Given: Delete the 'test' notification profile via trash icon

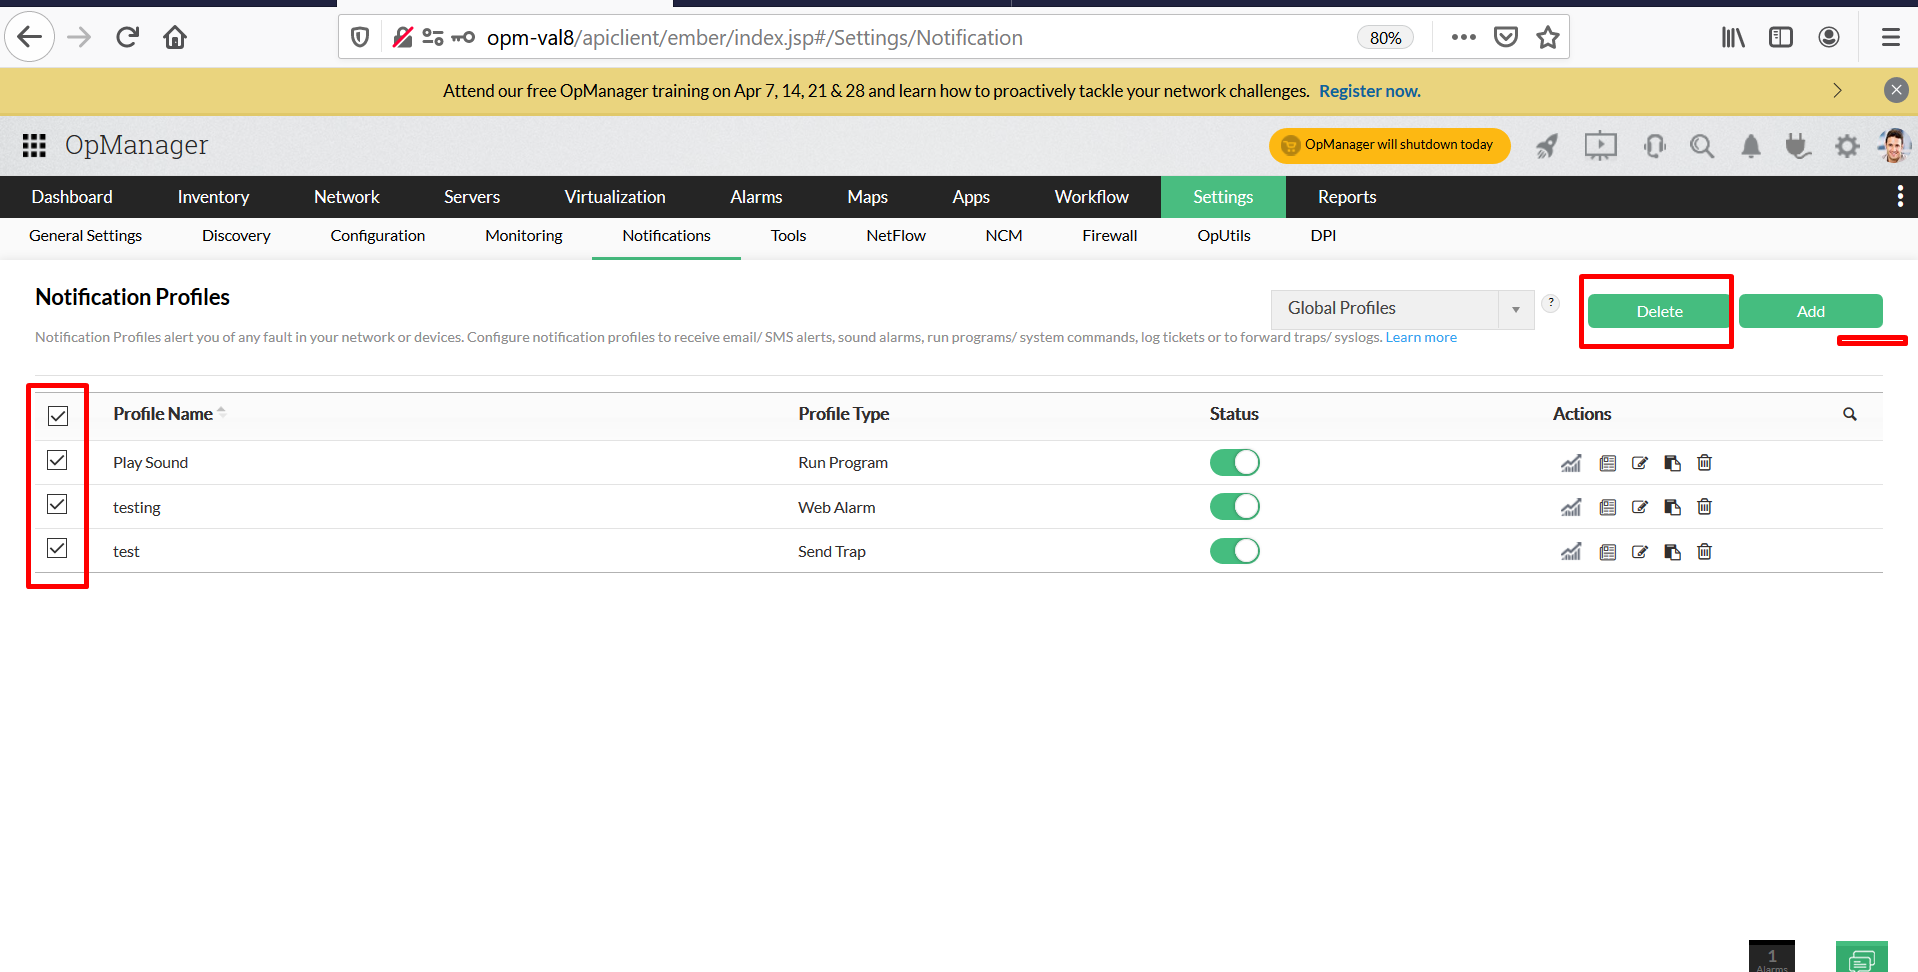Looking at the screenshot, I should coord(1704,551).
